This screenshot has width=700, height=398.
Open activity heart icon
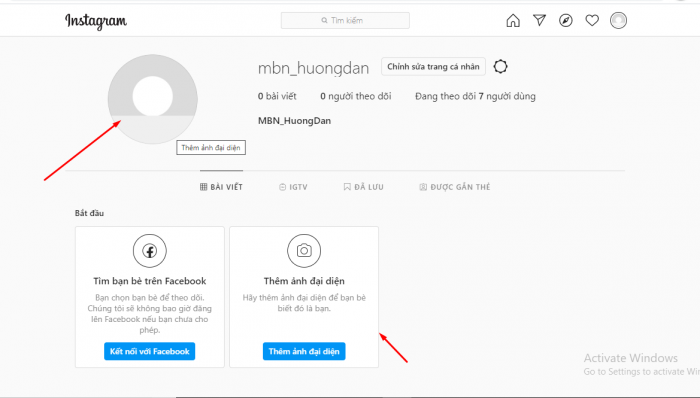click(x=592, y=21)
